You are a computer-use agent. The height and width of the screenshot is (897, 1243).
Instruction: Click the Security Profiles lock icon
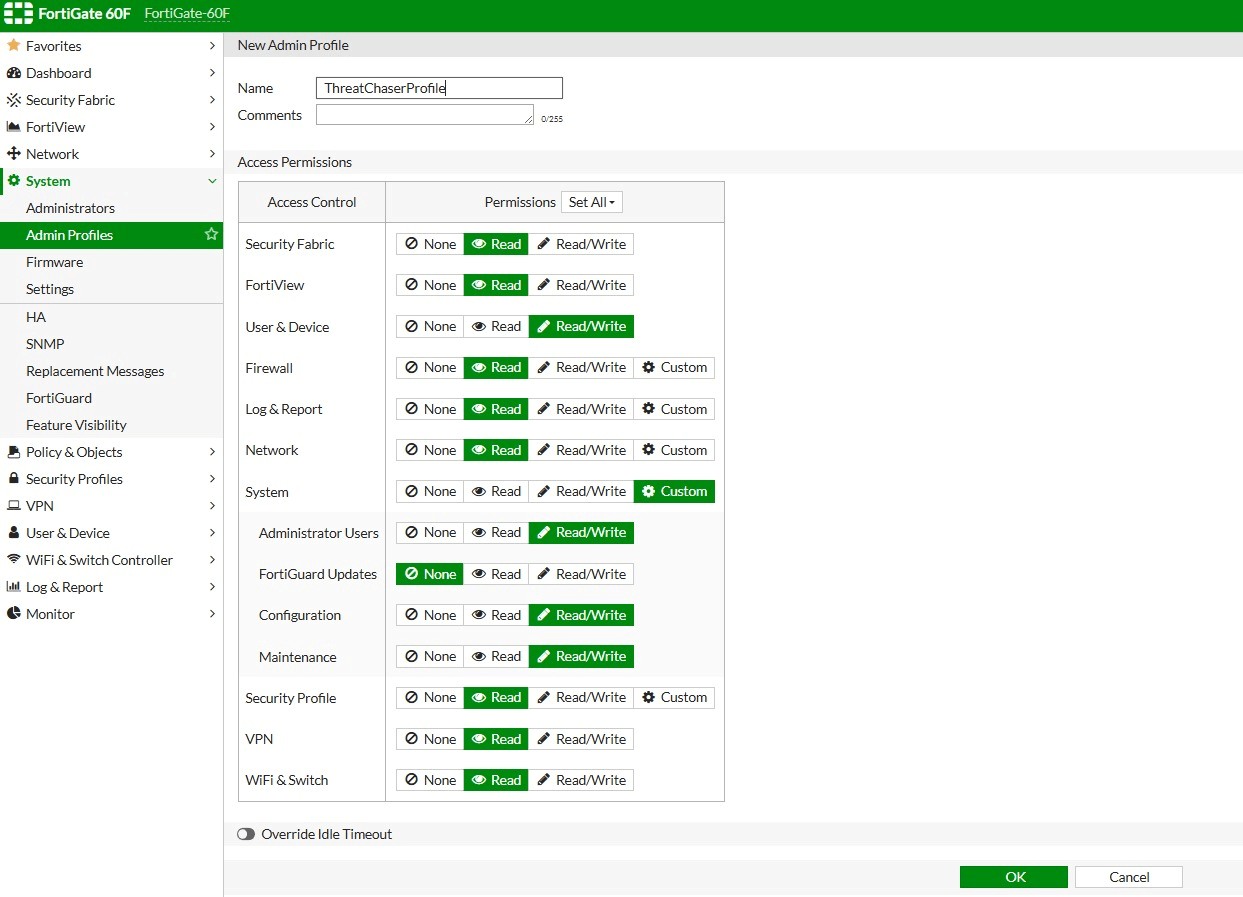click(14, 479)
